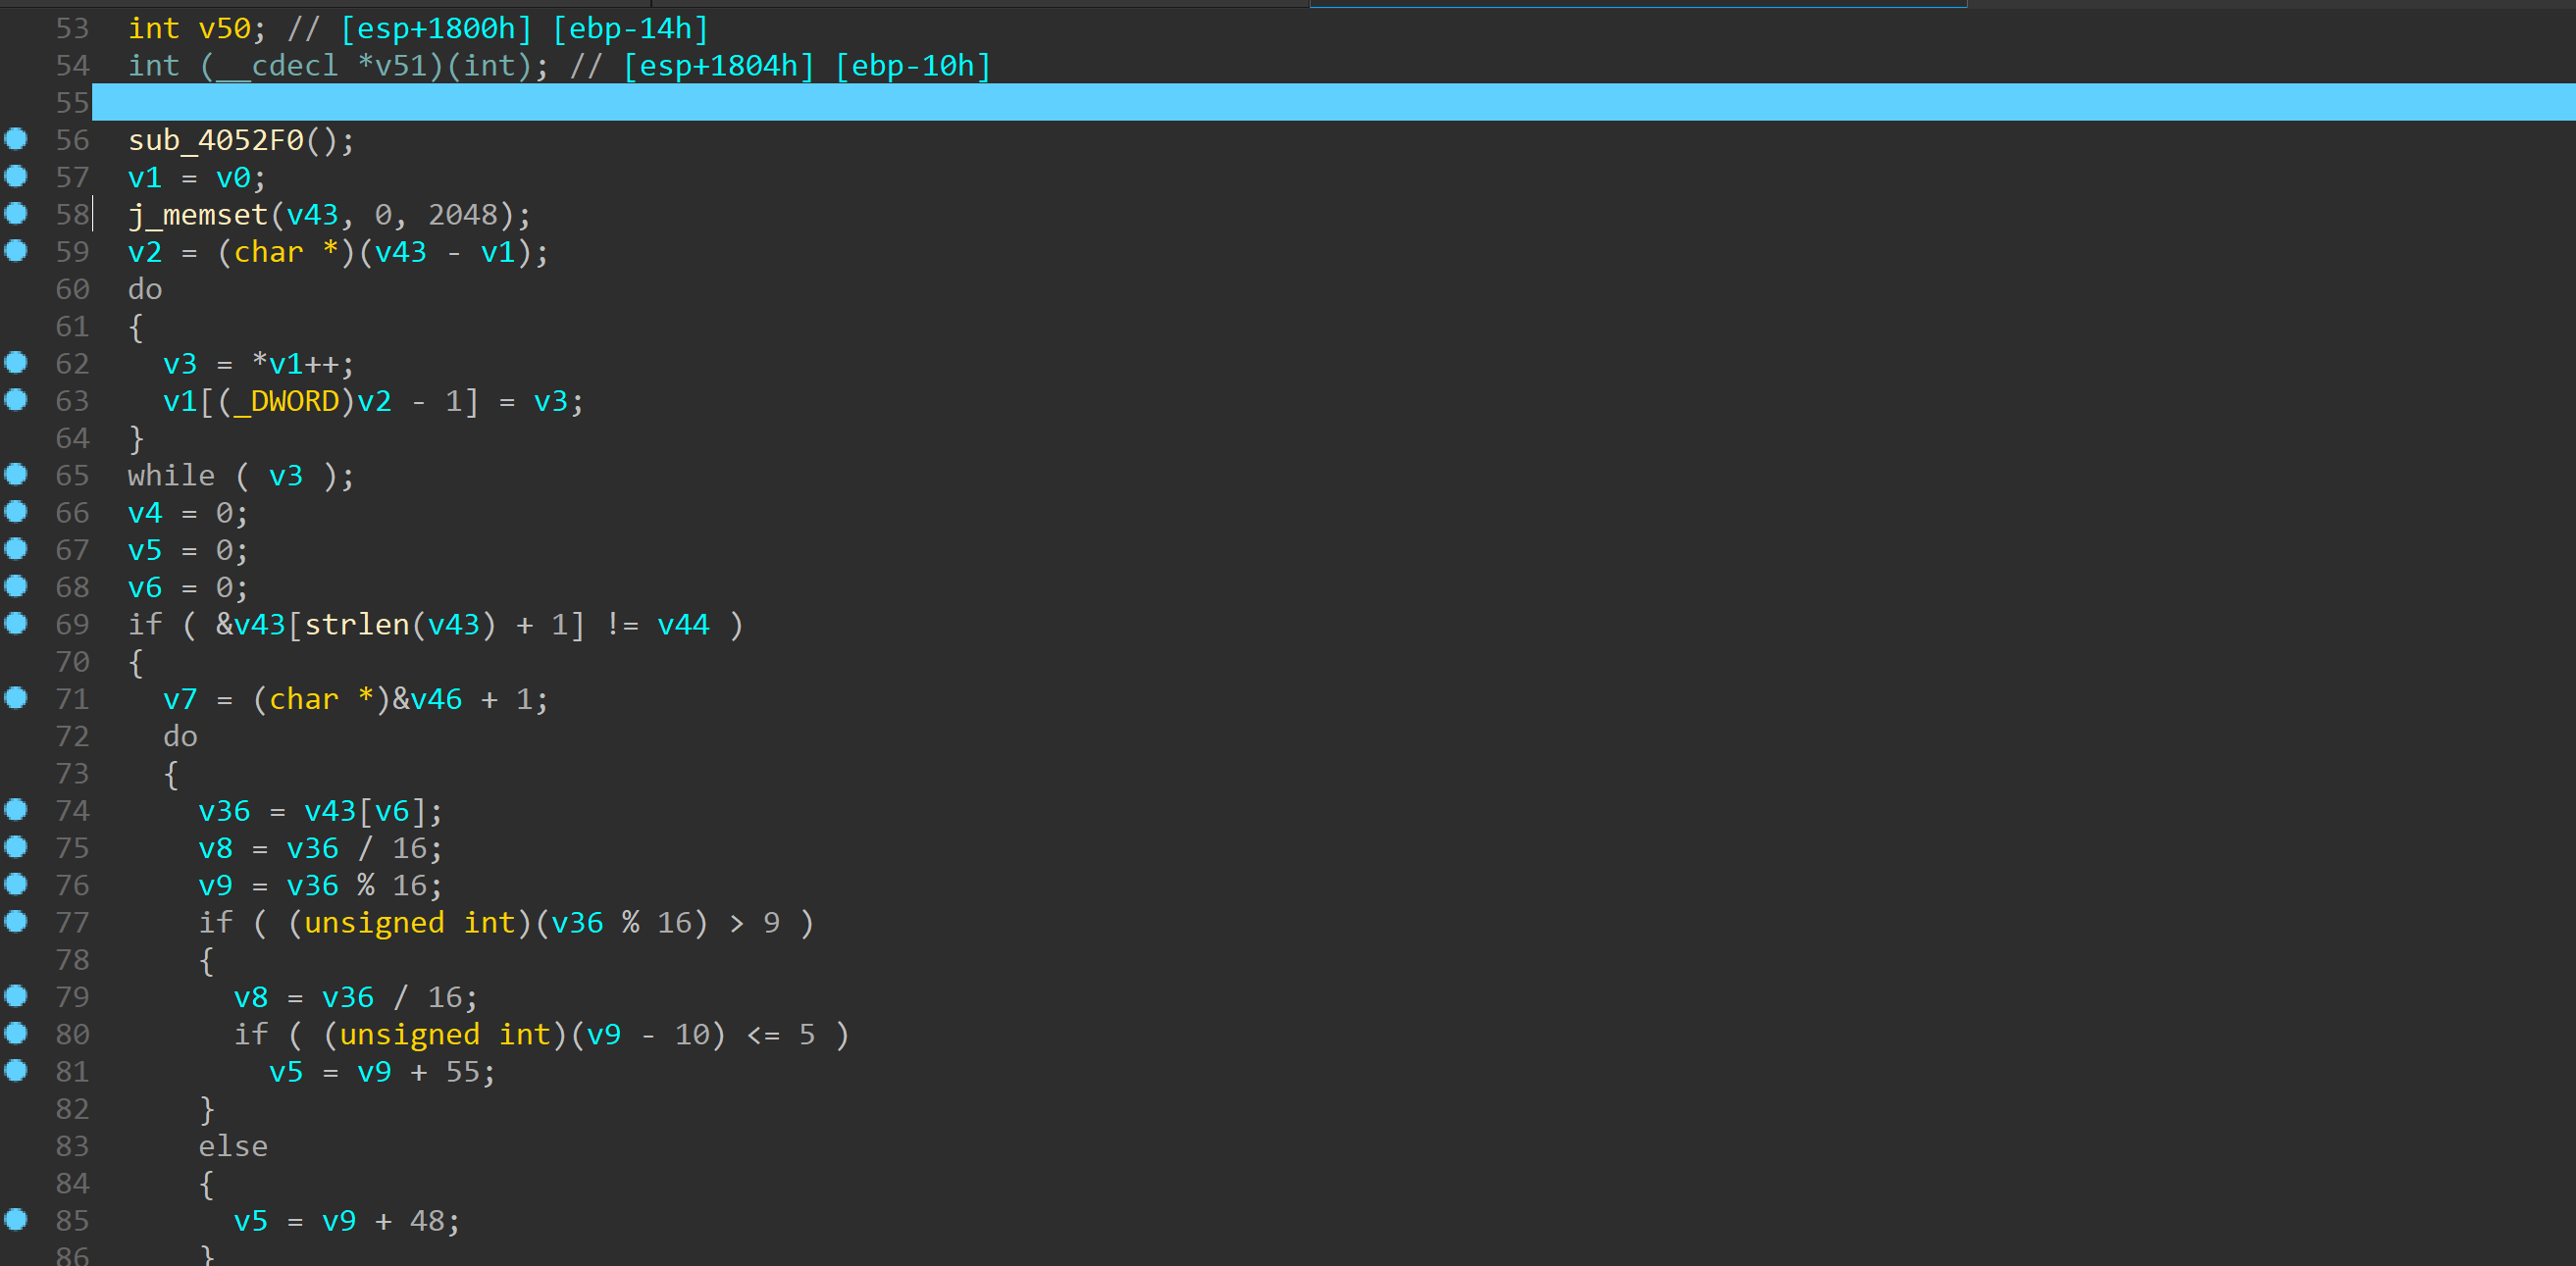Click the line number 60 gutter
The width and height of the screenshot is (2576, 1266).
click(72, 289)
